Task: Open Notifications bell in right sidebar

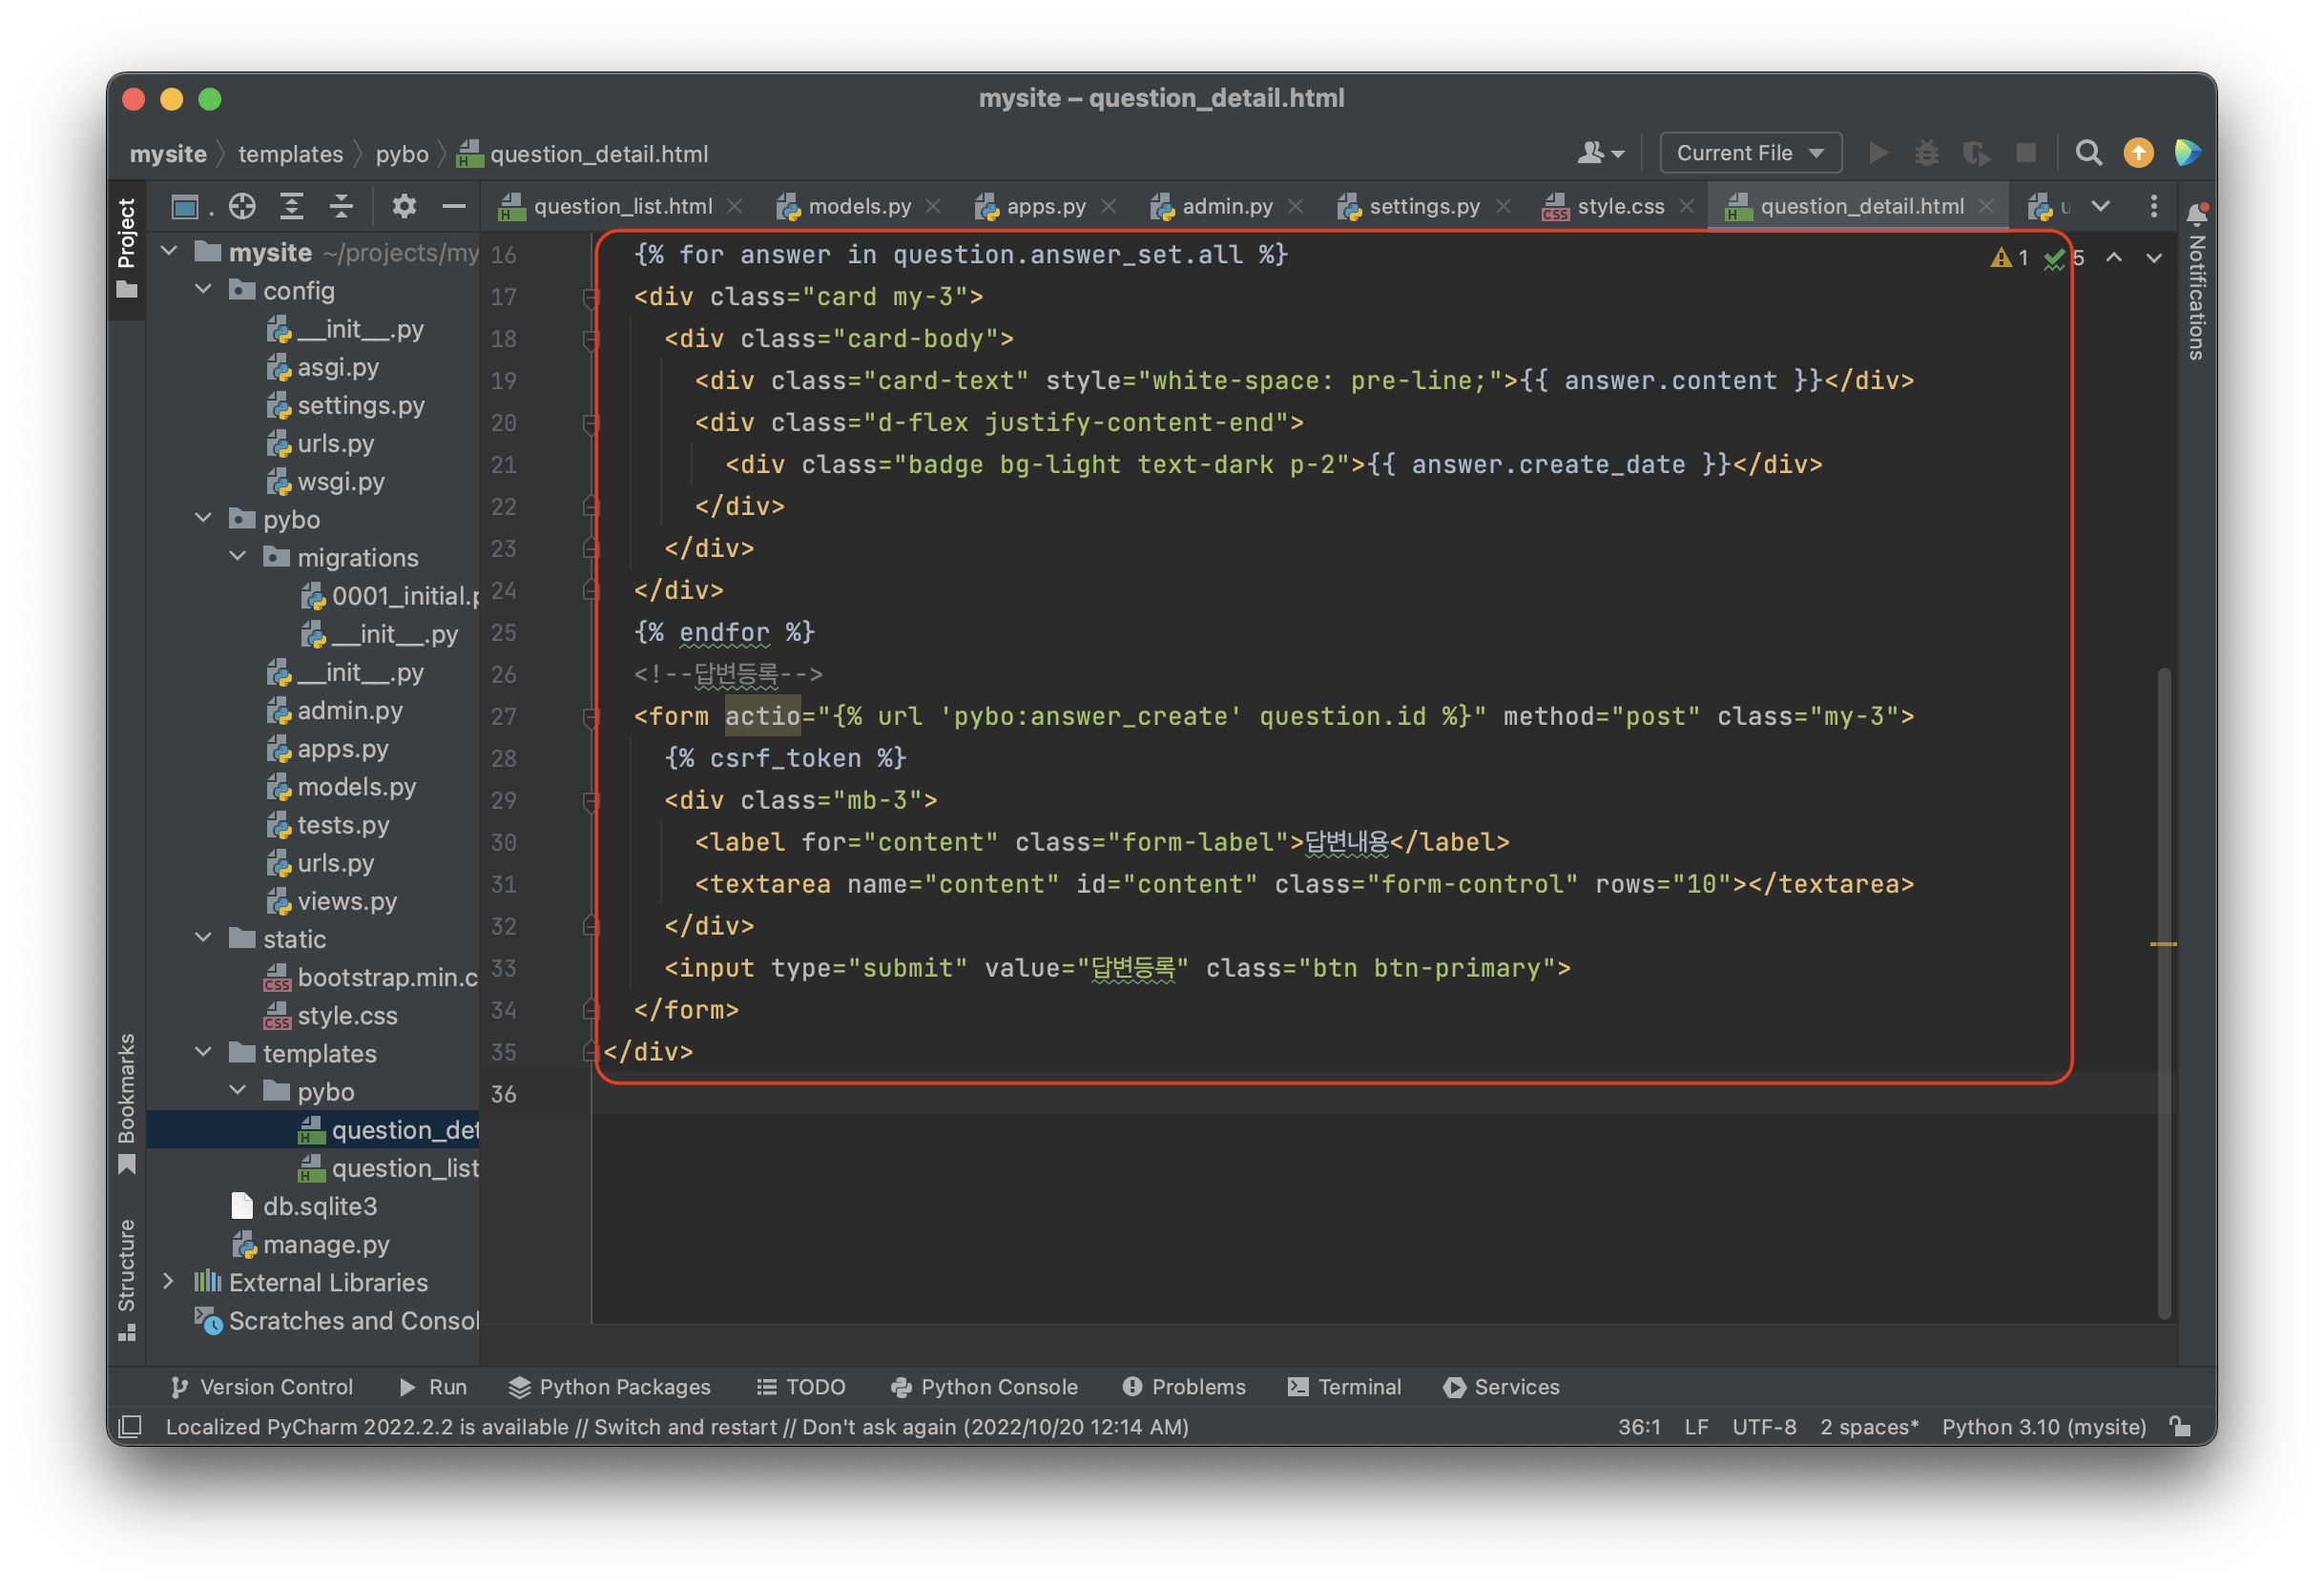Action: 2196,213
